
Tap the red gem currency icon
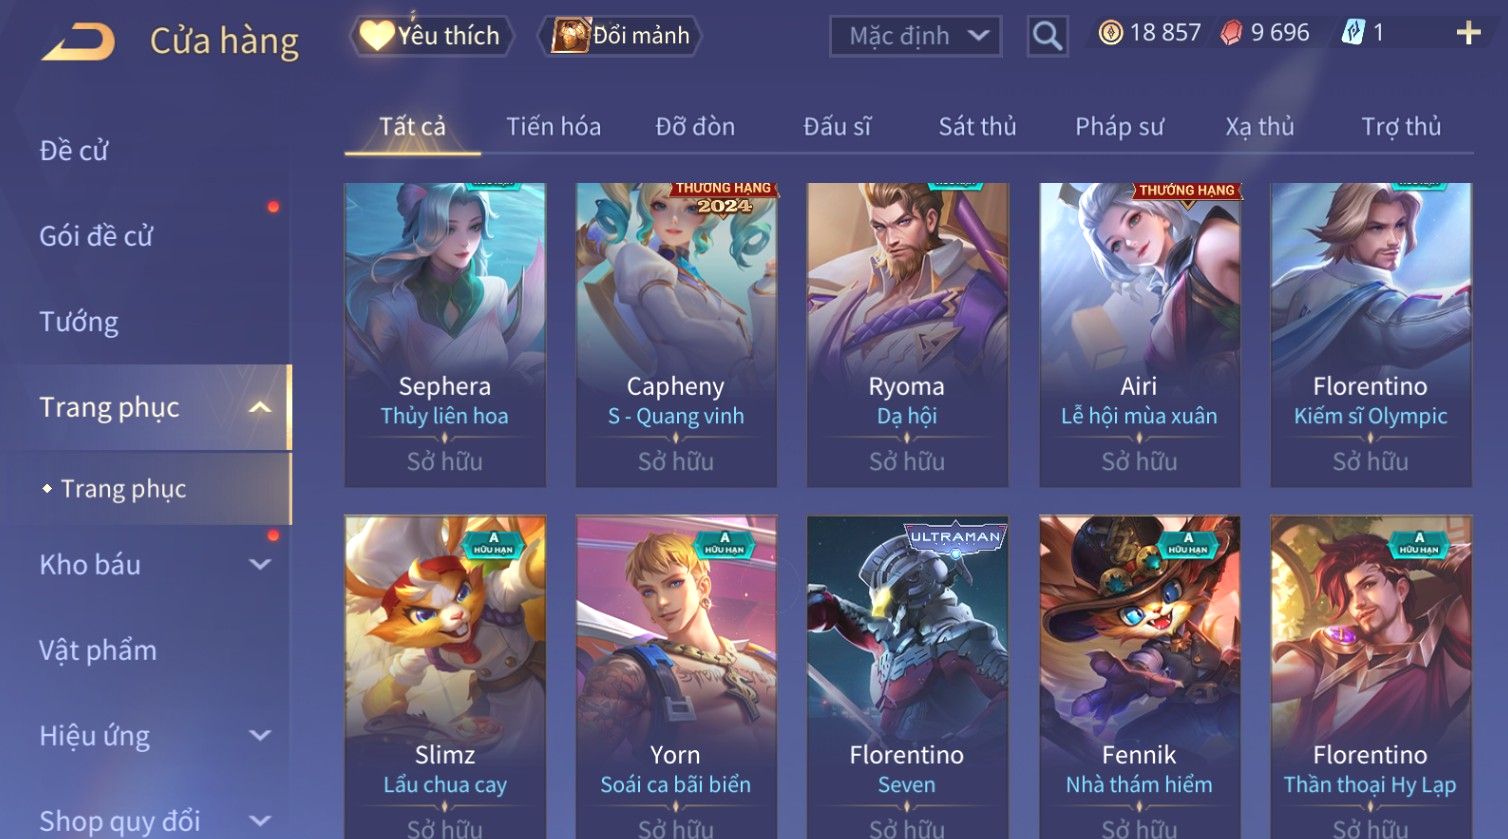click(1231, 33)
